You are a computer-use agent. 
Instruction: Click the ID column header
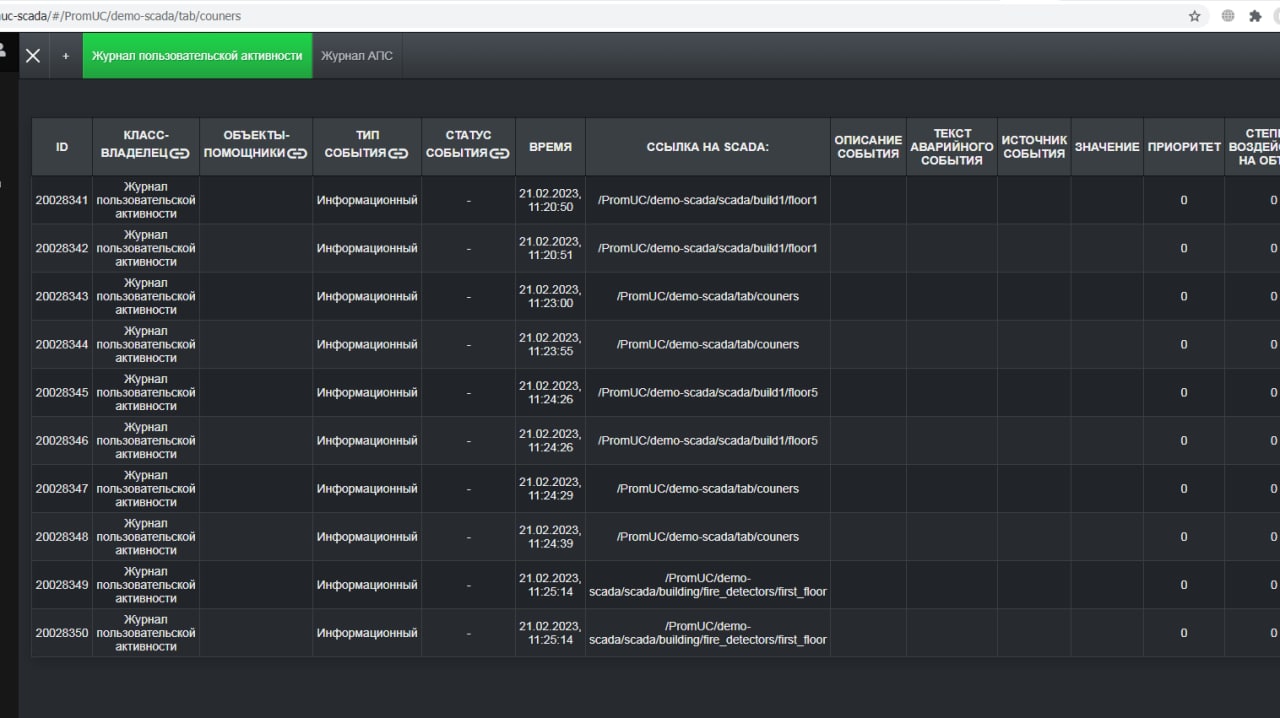point(62,146)
